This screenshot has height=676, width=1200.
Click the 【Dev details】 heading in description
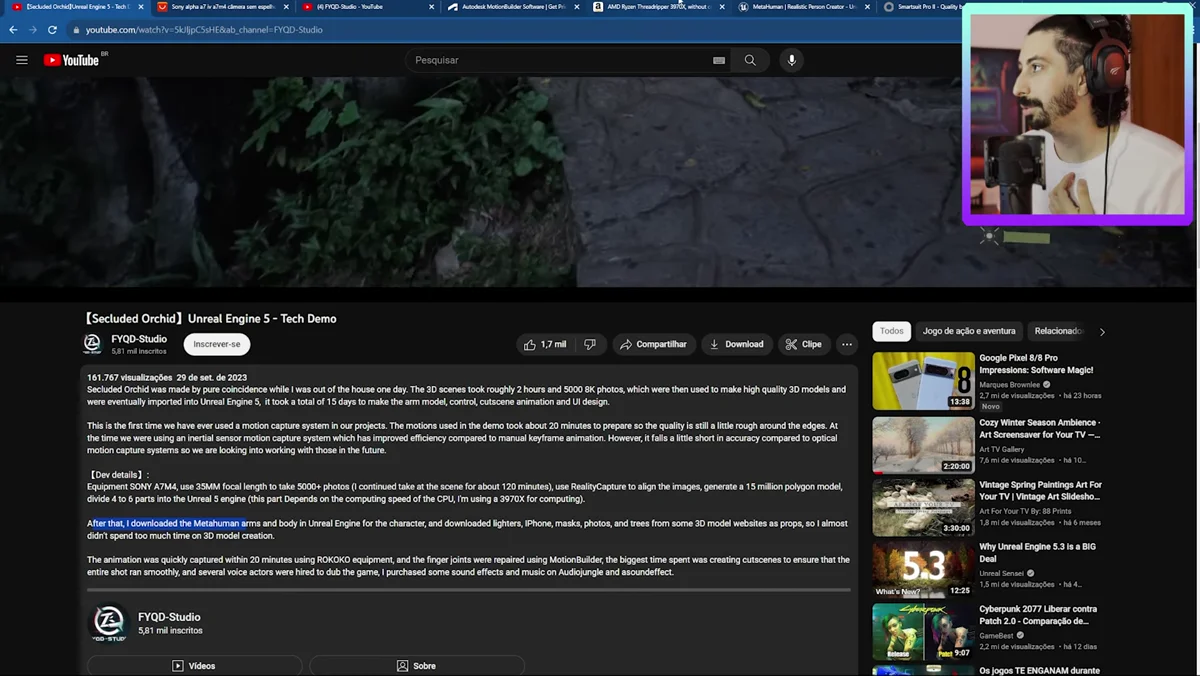point(118,474)
